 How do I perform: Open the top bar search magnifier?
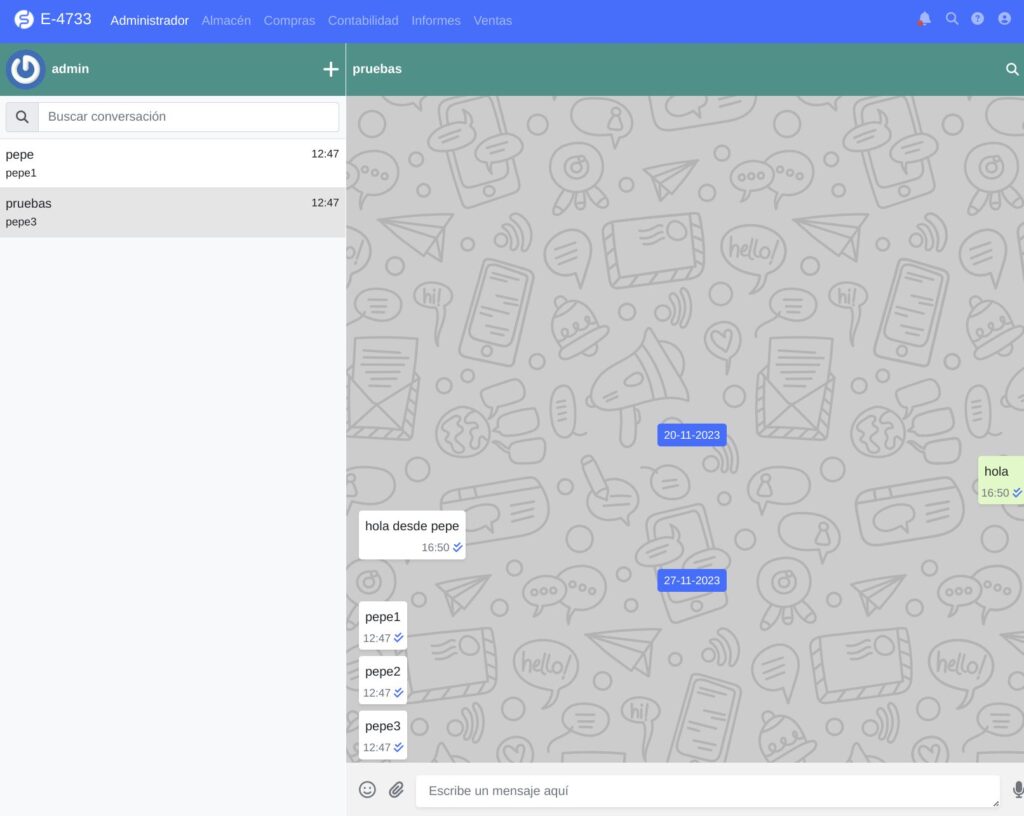coord(952,19)
